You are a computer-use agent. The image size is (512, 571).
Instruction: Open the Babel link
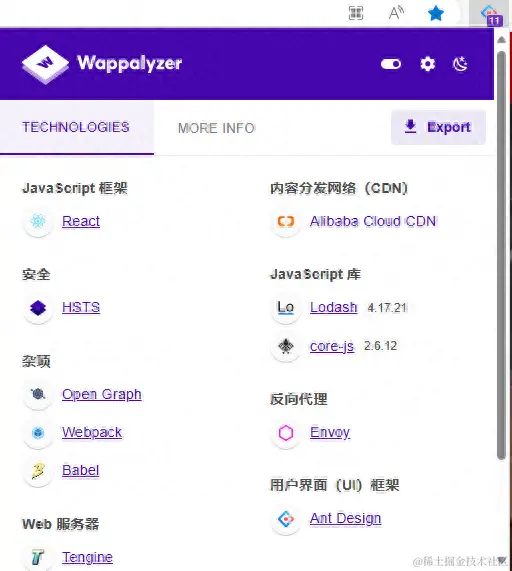click(x=80, y=470)
